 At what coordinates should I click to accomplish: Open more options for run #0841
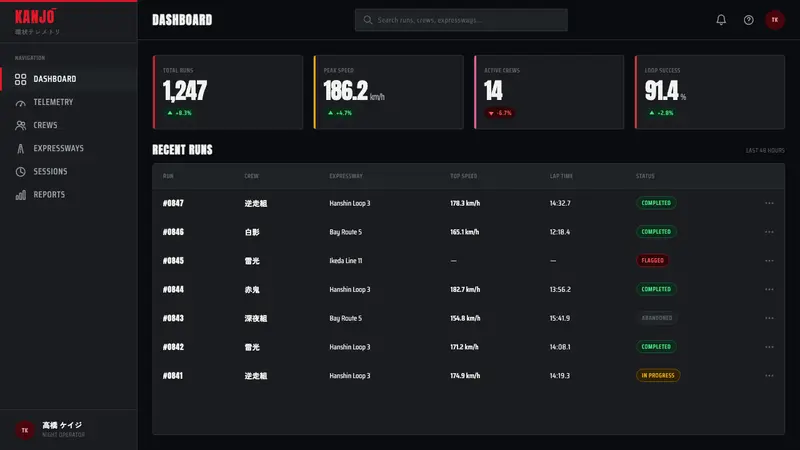point(769,376)
